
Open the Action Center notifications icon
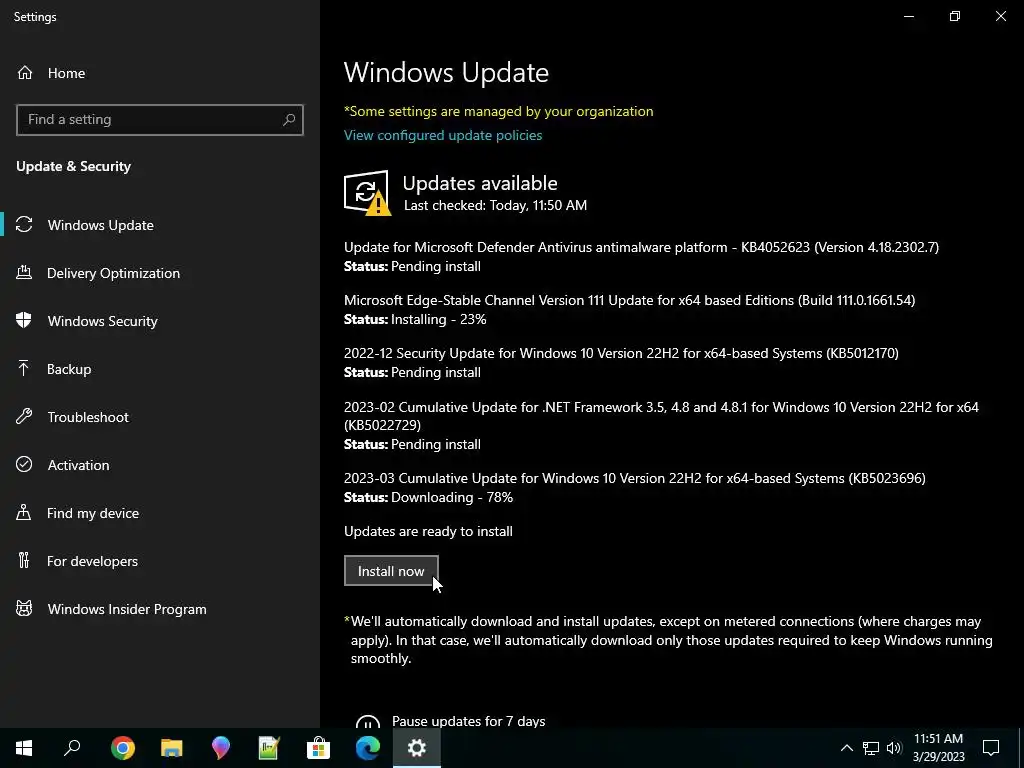[x=991, y=748]
